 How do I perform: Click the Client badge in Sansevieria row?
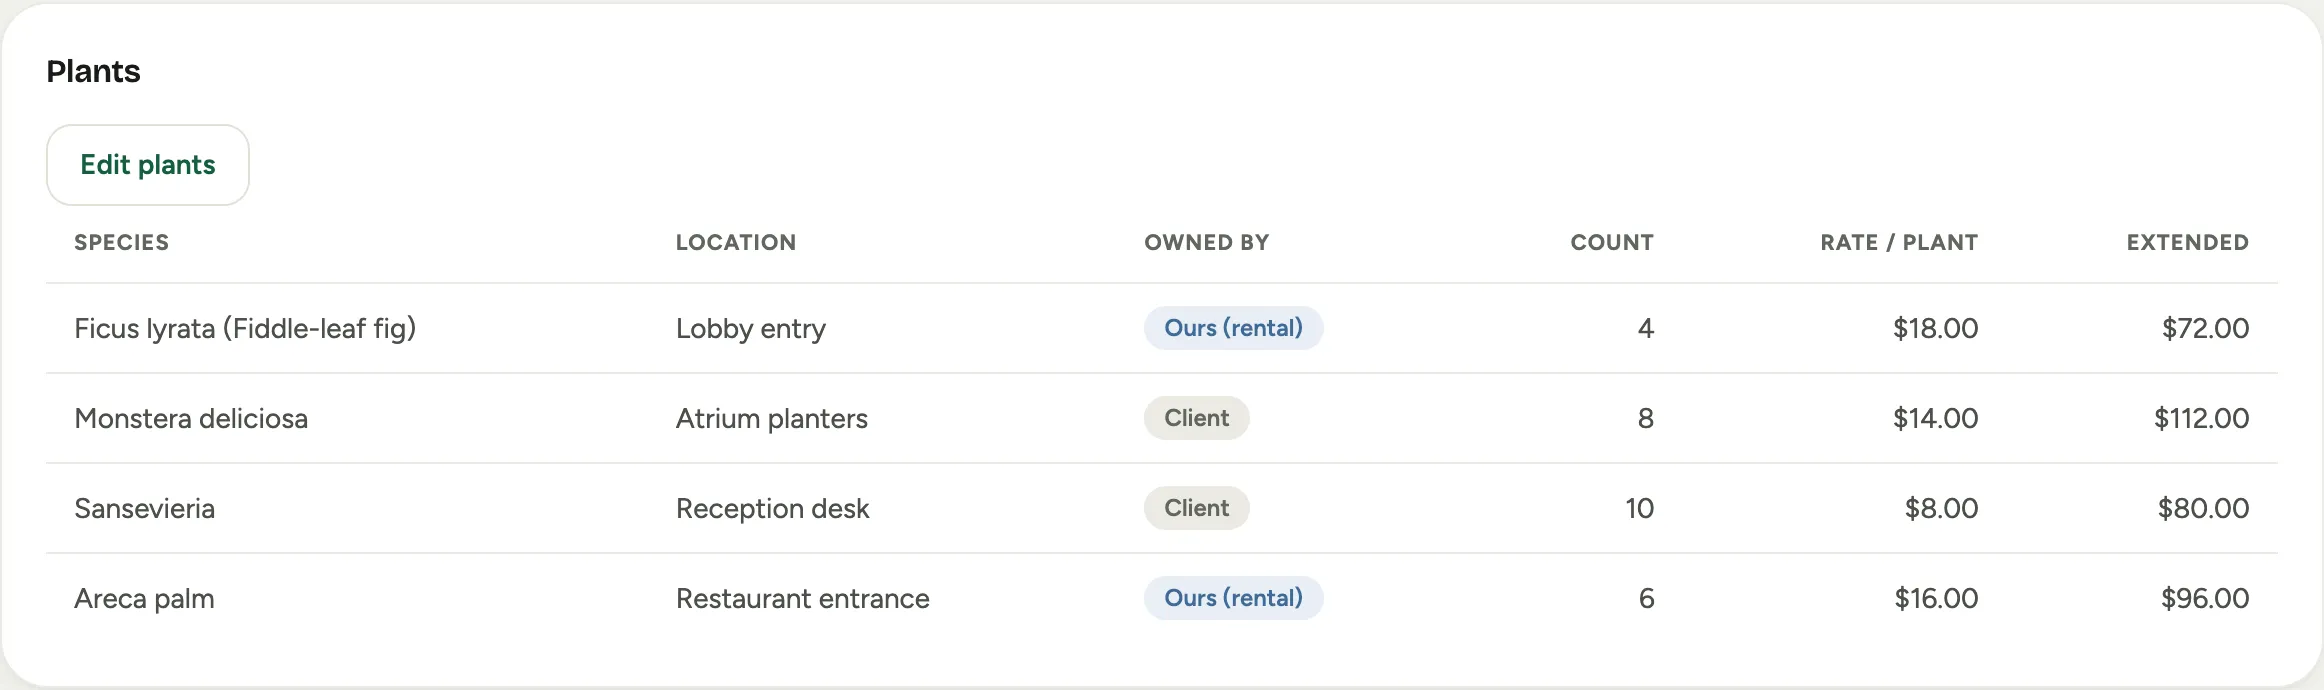[x=1196, y=508]
